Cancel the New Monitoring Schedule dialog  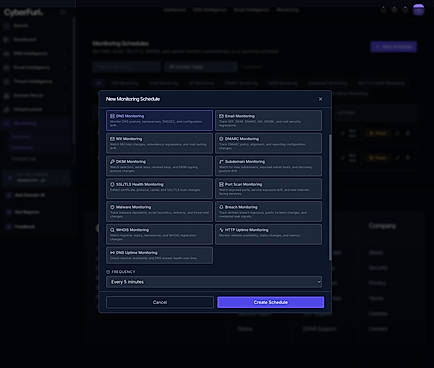click(x=160, y=302)
